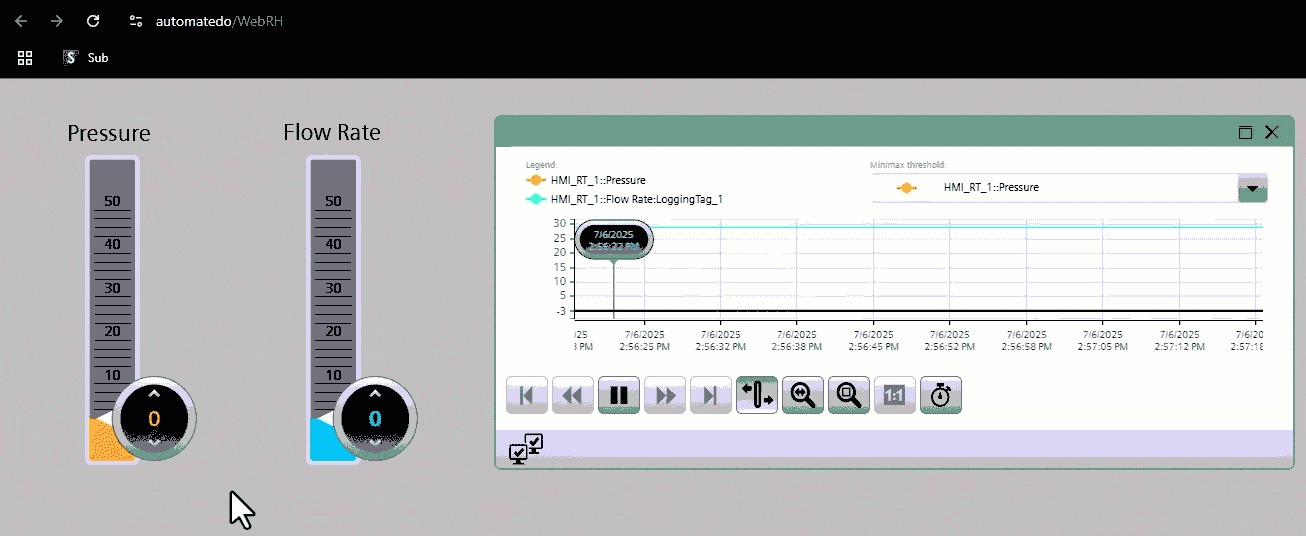Rewind the trend view backward
Screen dimensions: 1306x536
tap(573, 395)
